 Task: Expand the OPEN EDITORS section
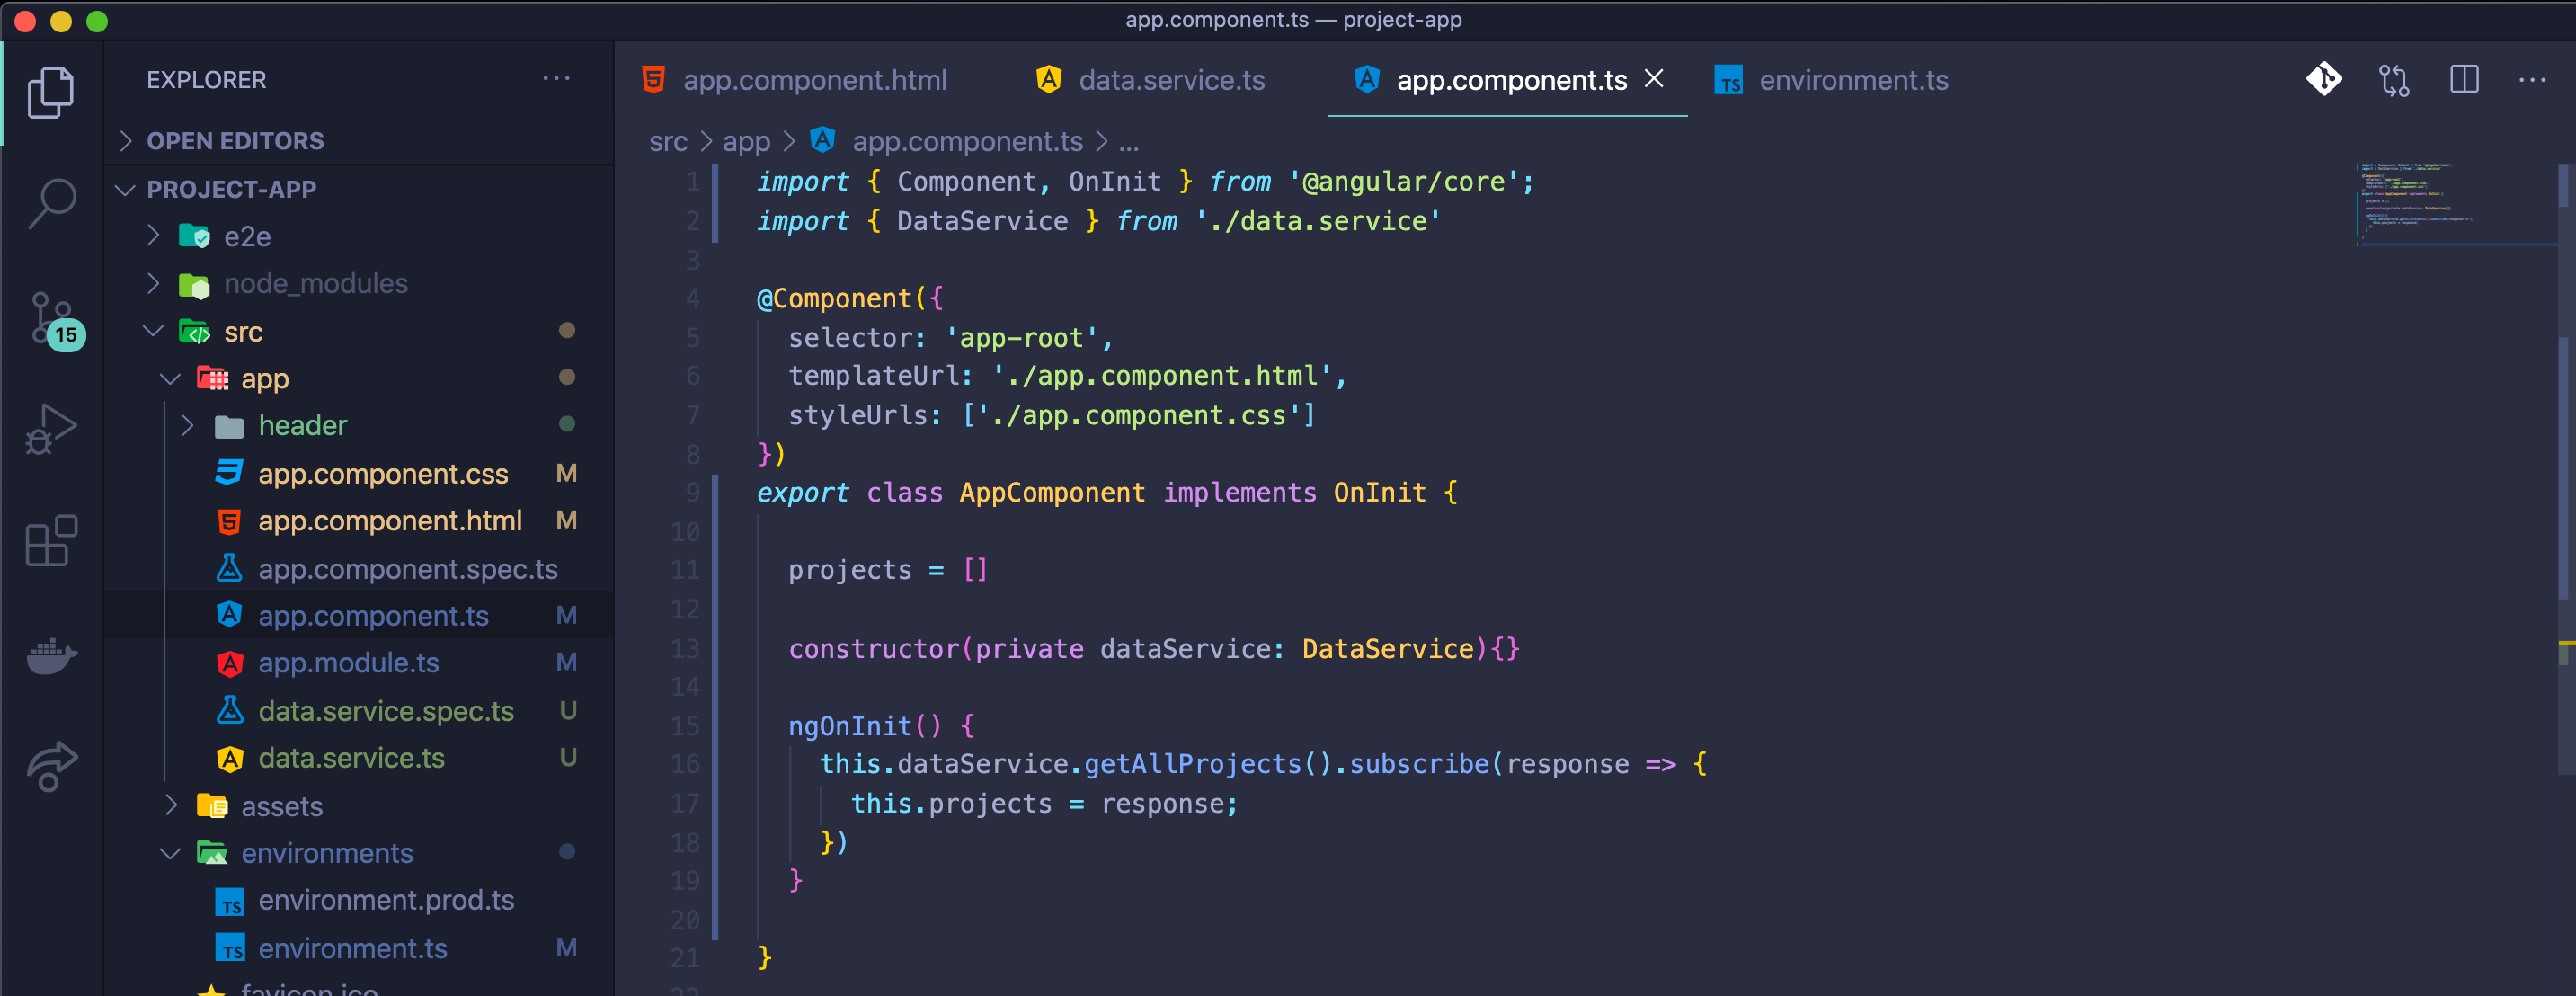coord(235,141)
